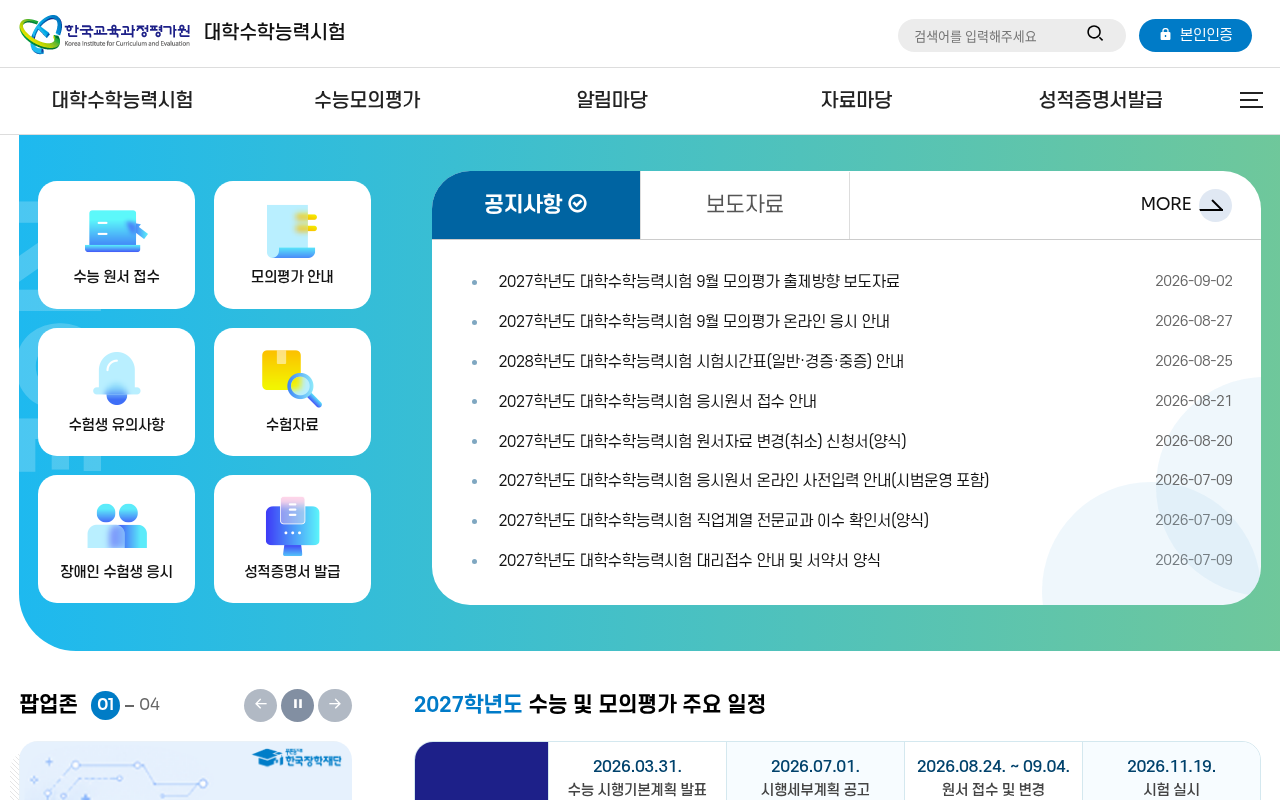Click the 본인인증 button
The image size is (1280, 800).
(x=1195, y=35)
